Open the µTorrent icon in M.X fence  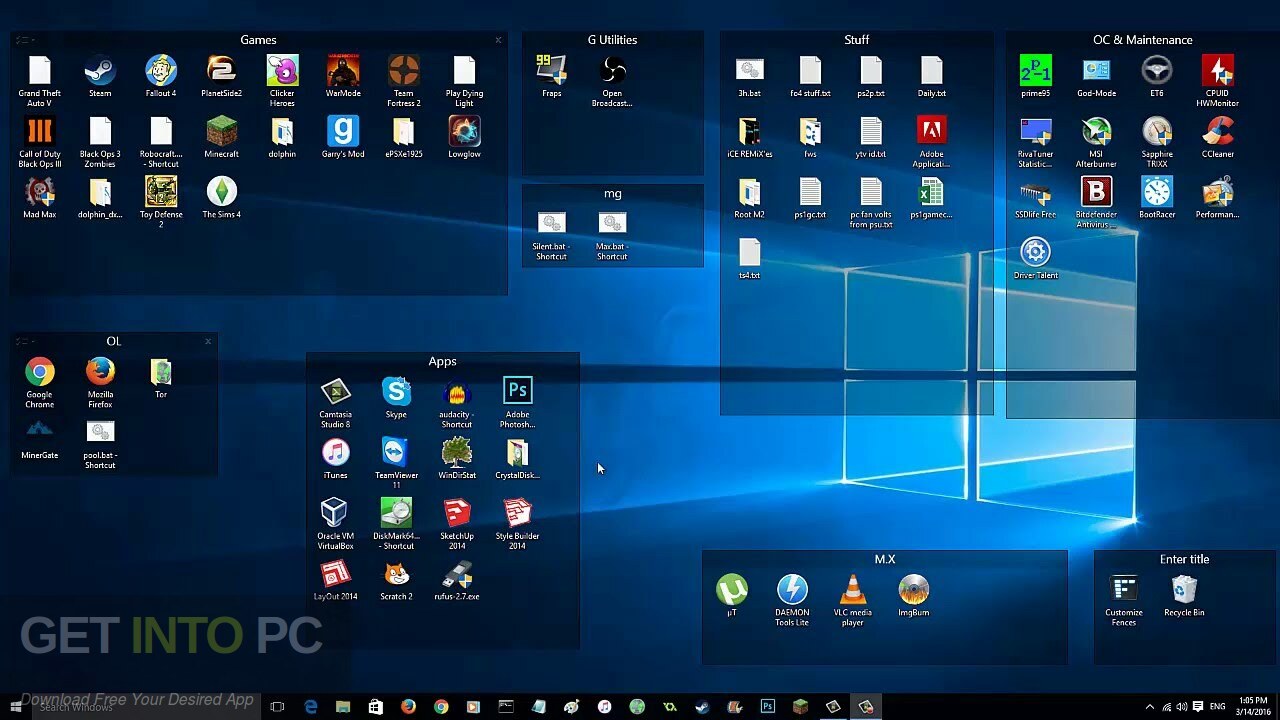click(732, 596)
